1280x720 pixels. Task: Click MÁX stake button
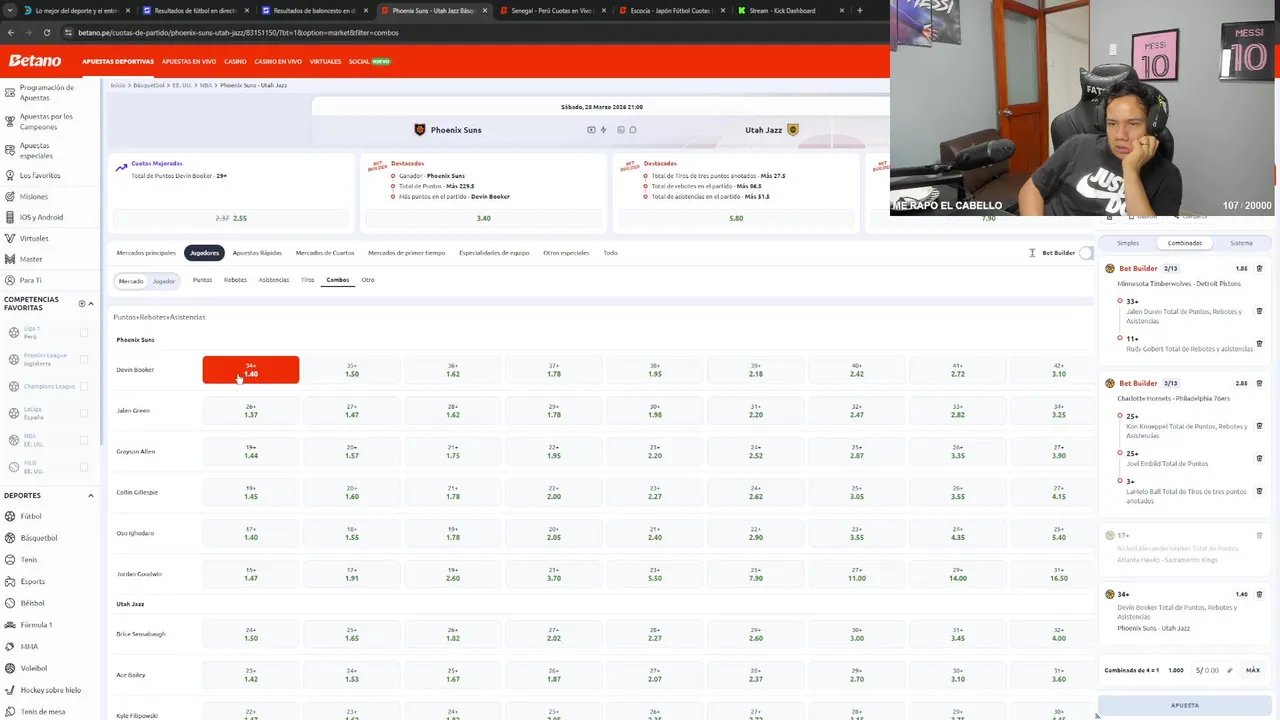[x=1253, y=670]
